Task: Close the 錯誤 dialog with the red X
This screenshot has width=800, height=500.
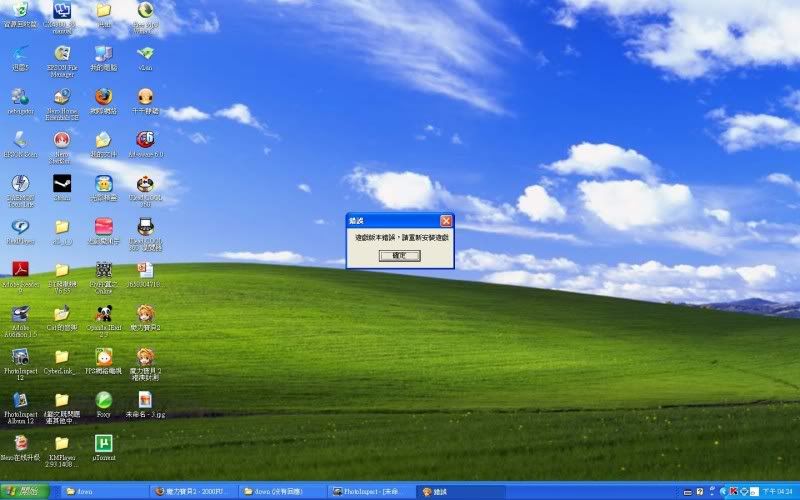Action: click(x=446, y=220)
